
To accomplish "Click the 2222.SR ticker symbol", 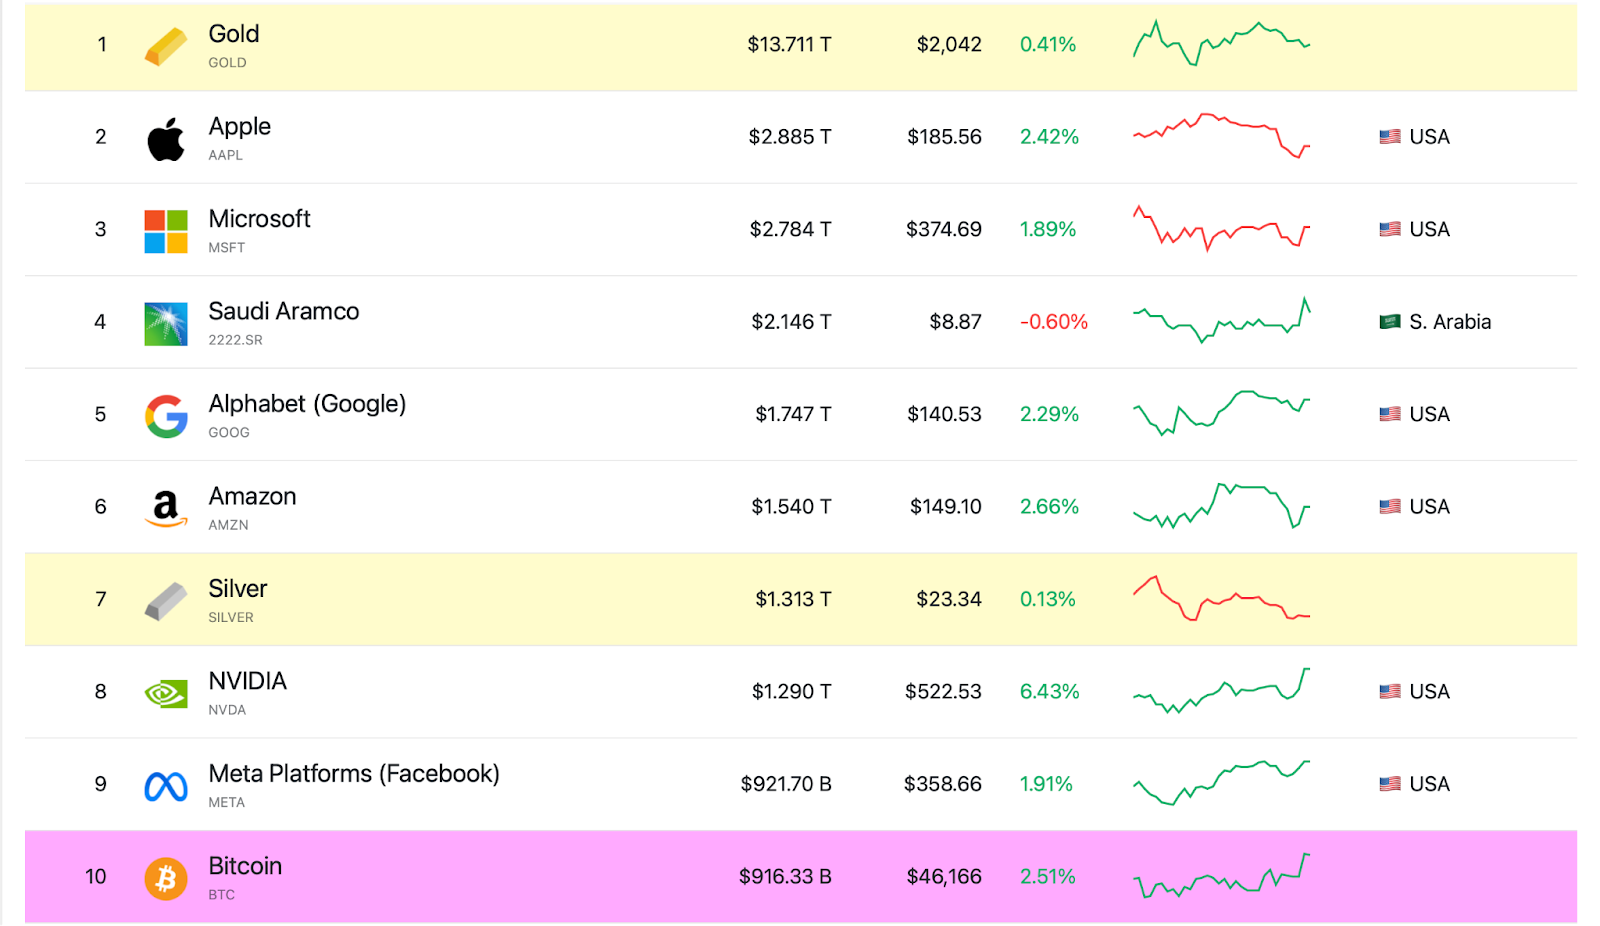I will (x=235, y=340).
